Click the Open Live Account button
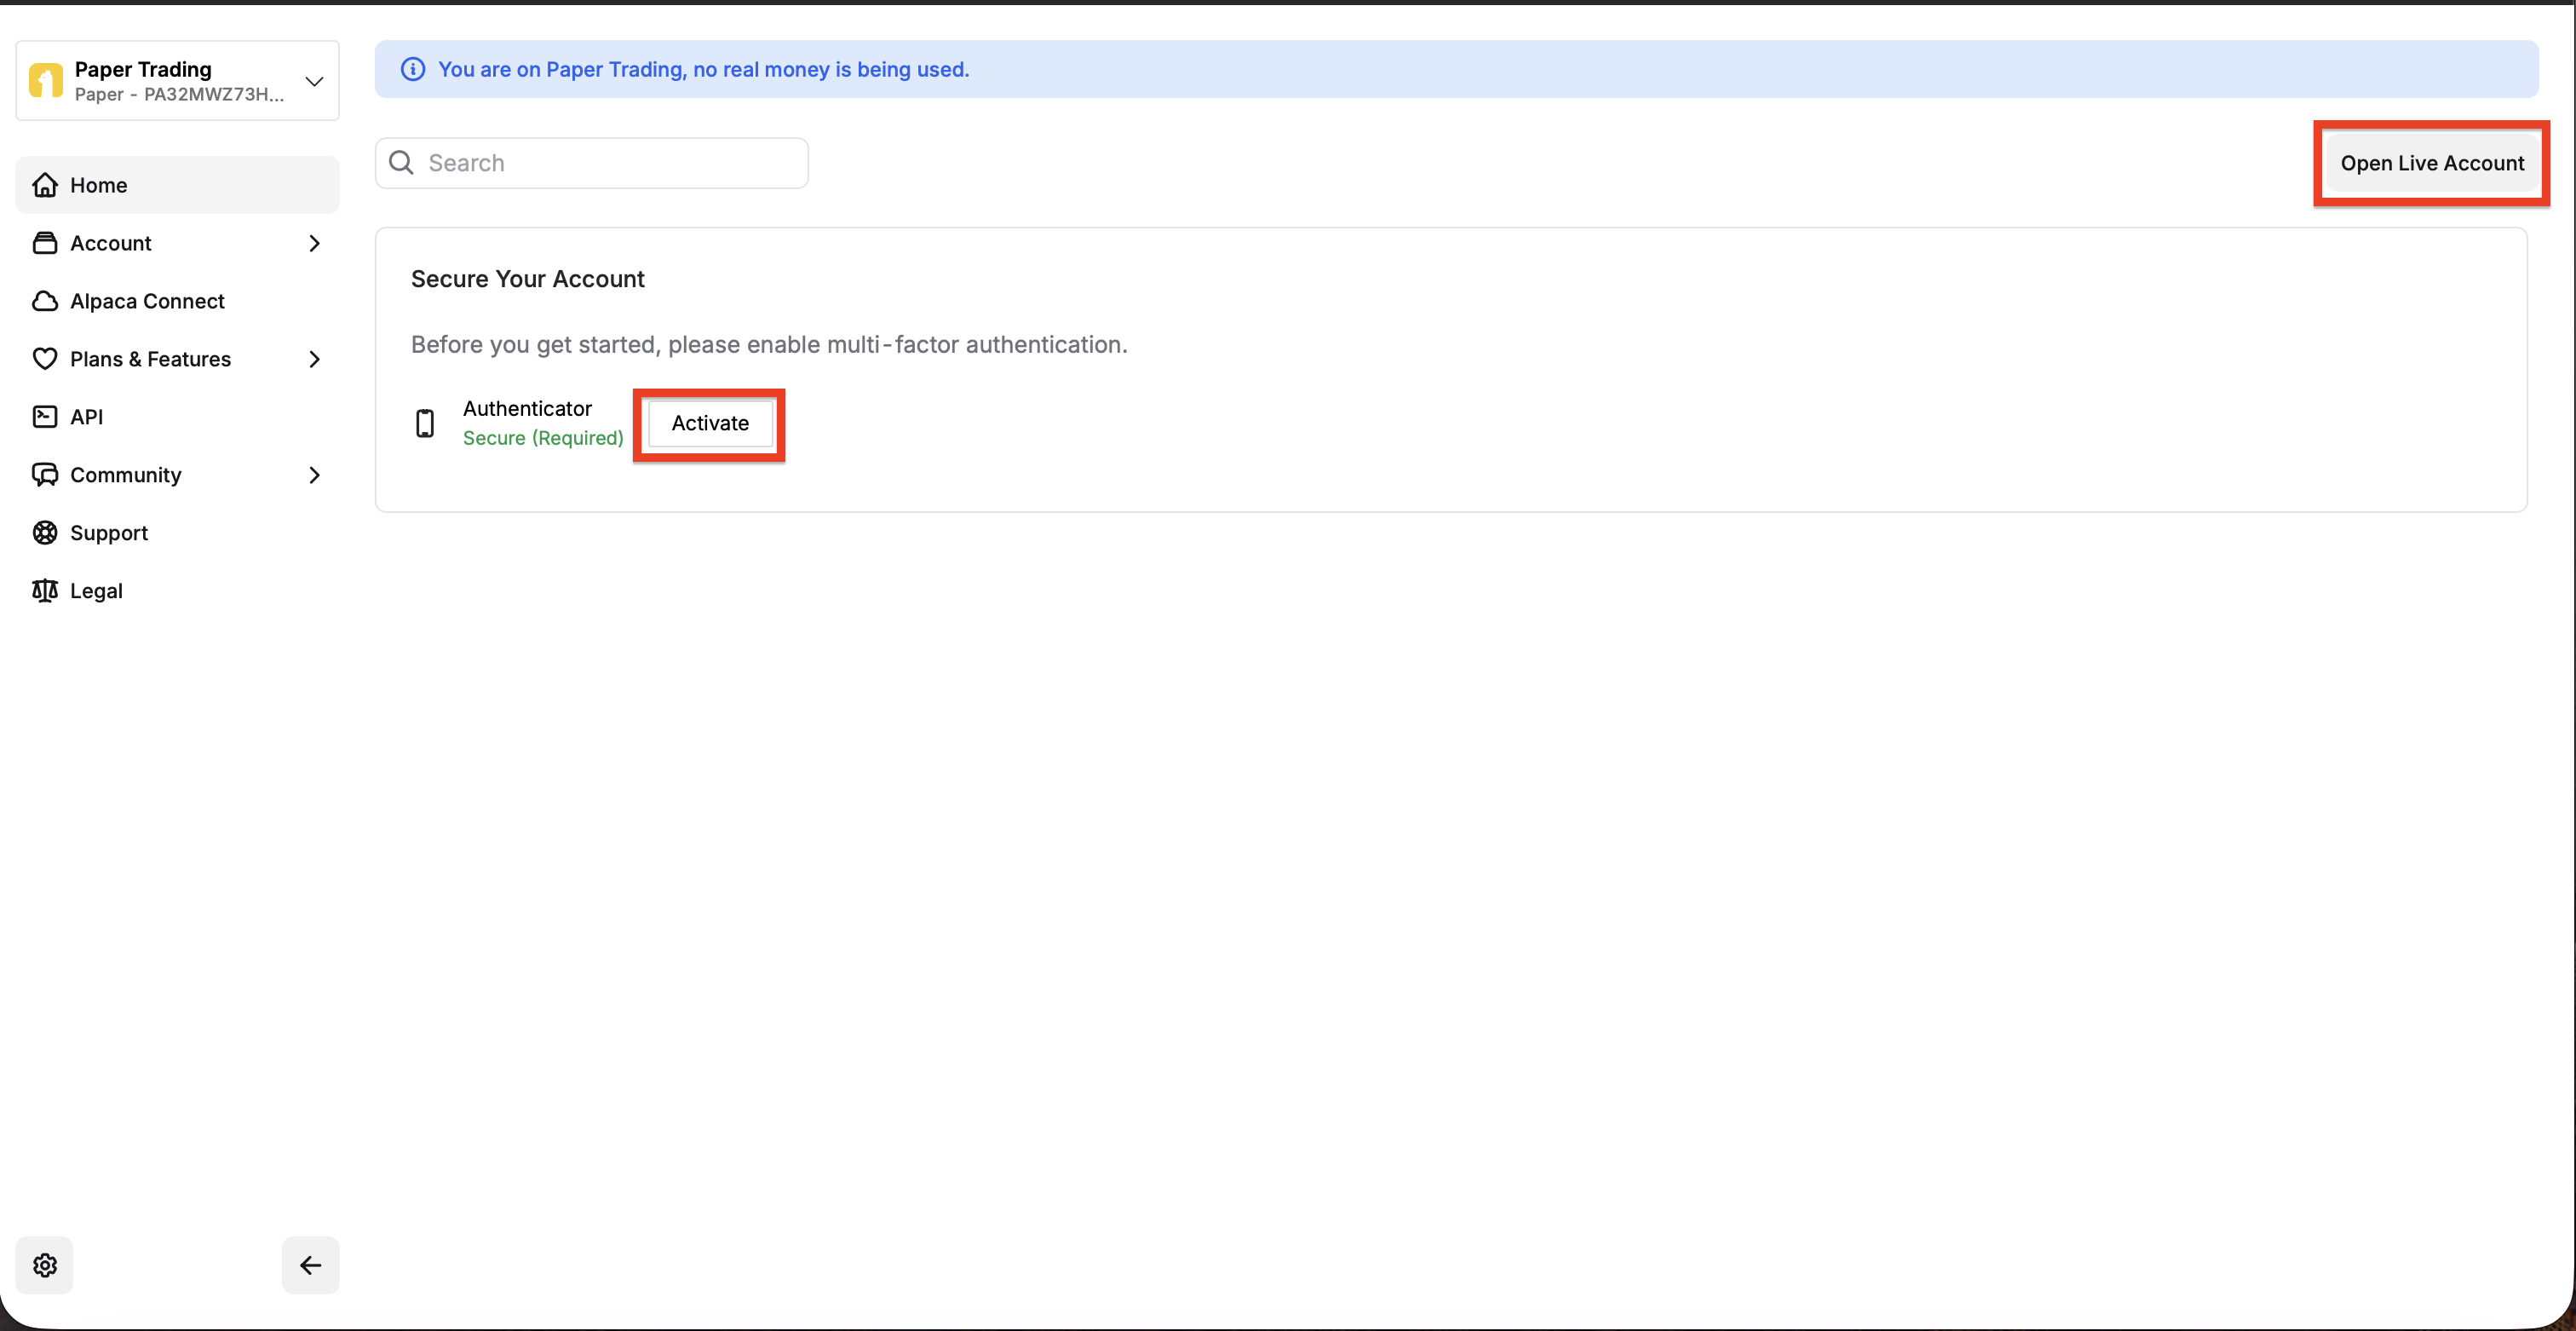 (x=2431, y=163)
